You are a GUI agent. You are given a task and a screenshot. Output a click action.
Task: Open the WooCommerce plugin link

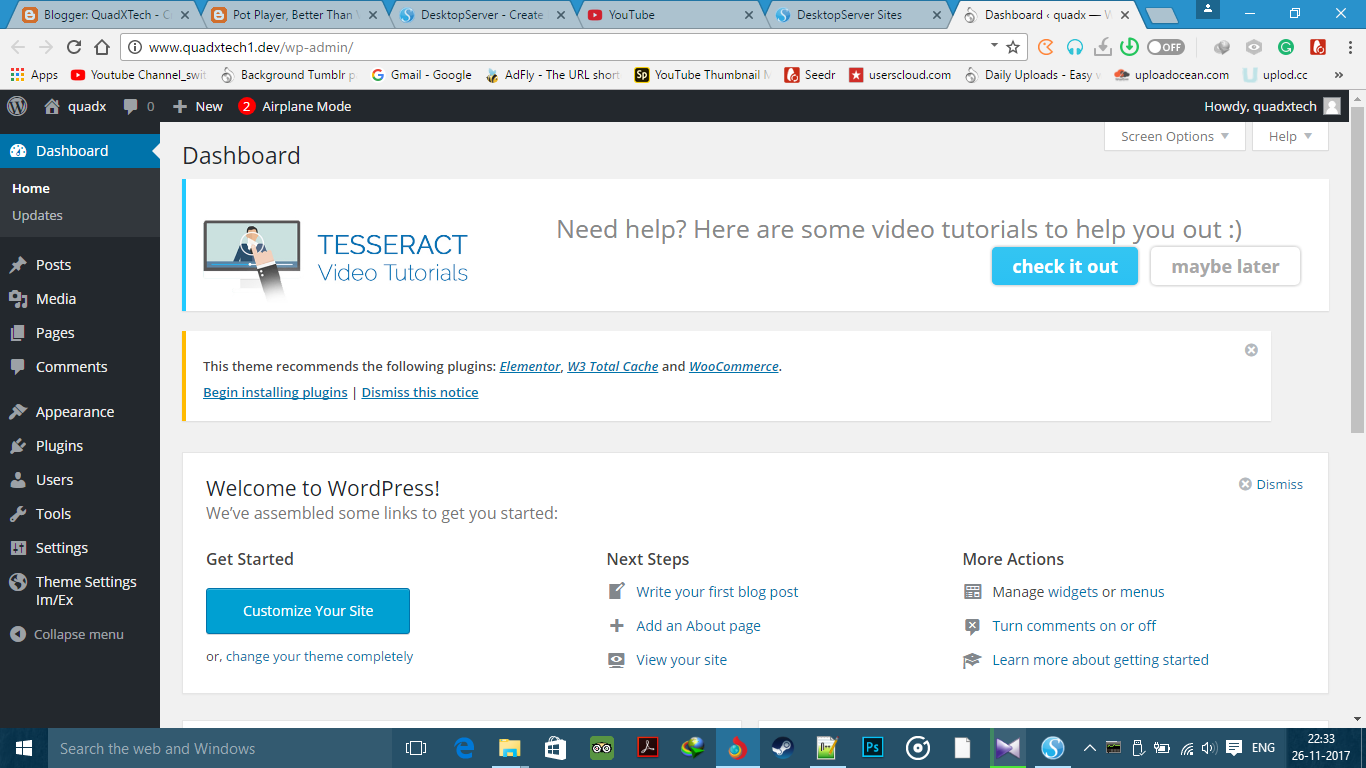click(734, 366)
